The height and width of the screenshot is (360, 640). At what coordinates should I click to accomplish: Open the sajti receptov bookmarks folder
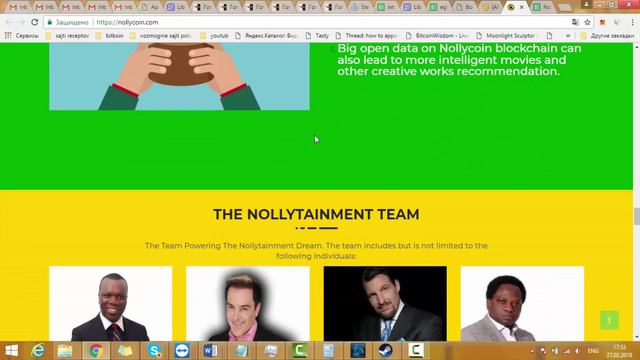point(67,36)
